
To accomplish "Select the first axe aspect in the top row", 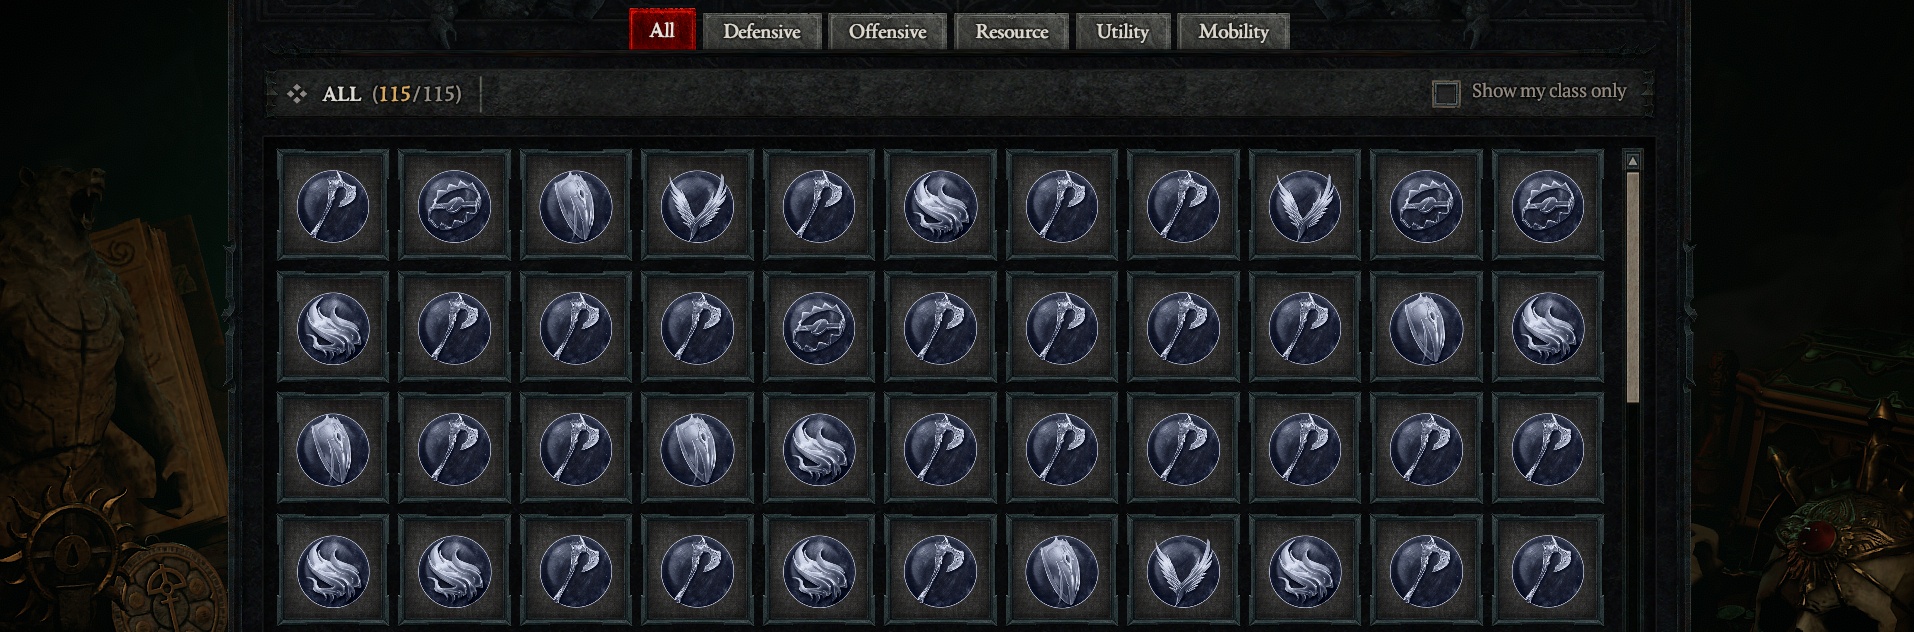I will (333, 205).
